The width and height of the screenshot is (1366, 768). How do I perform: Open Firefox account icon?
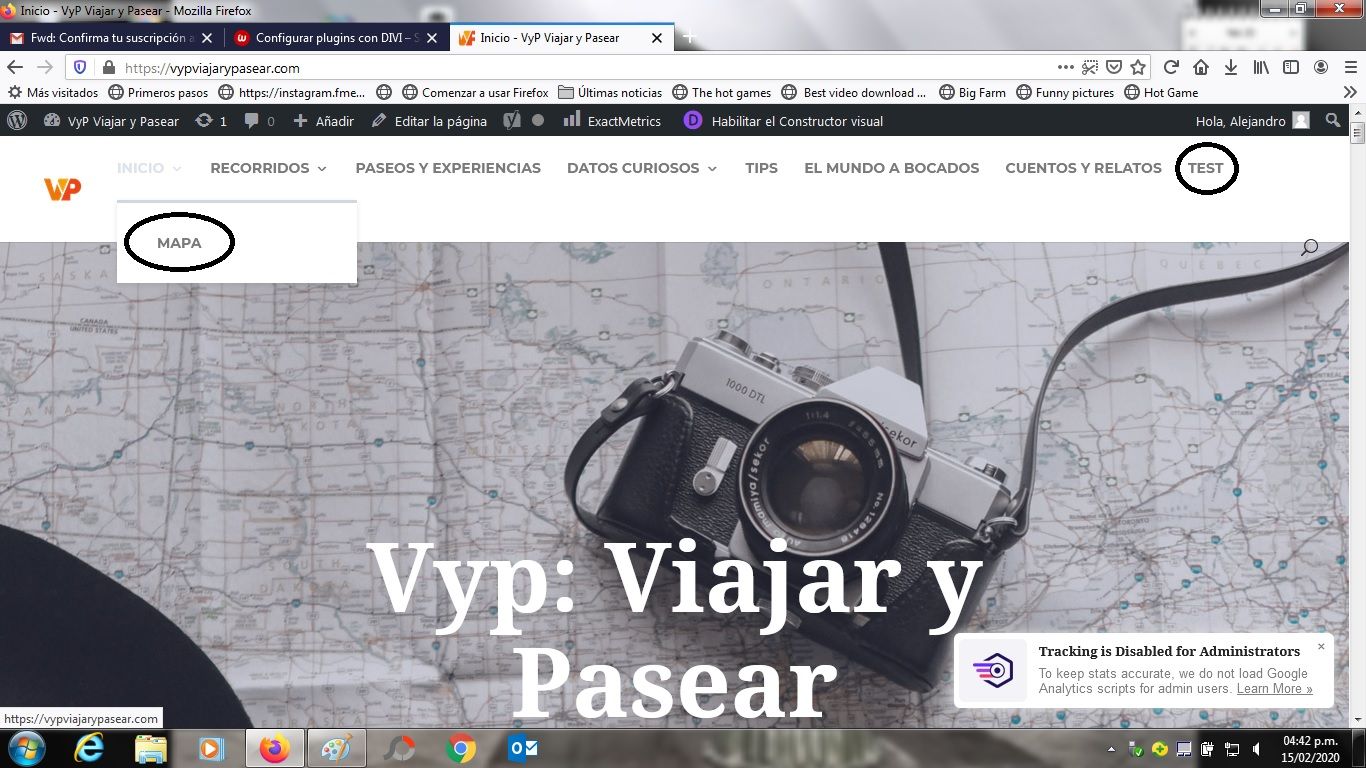[1321, 67]
